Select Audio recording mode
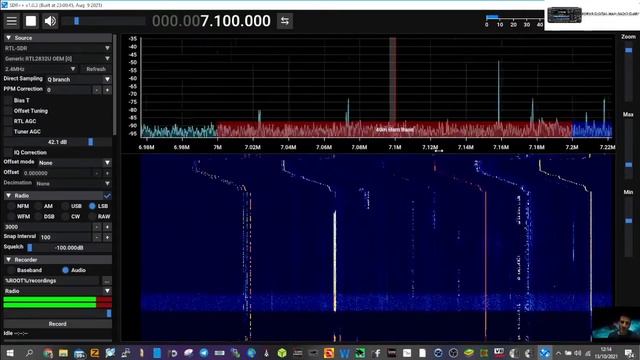This screenshot has width=640, height=360. pos(65,270)
